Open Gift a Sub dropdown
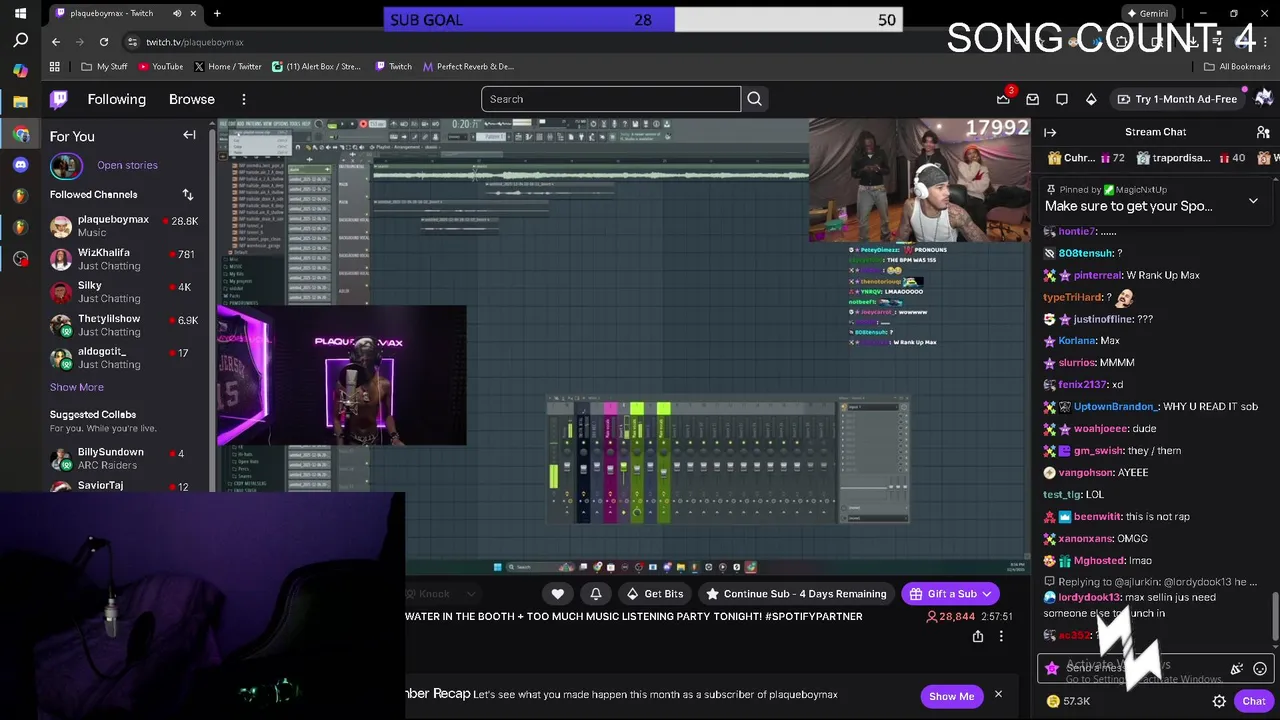The width and height of the screenshot is (1280, 720). click(x=949, y=594)
